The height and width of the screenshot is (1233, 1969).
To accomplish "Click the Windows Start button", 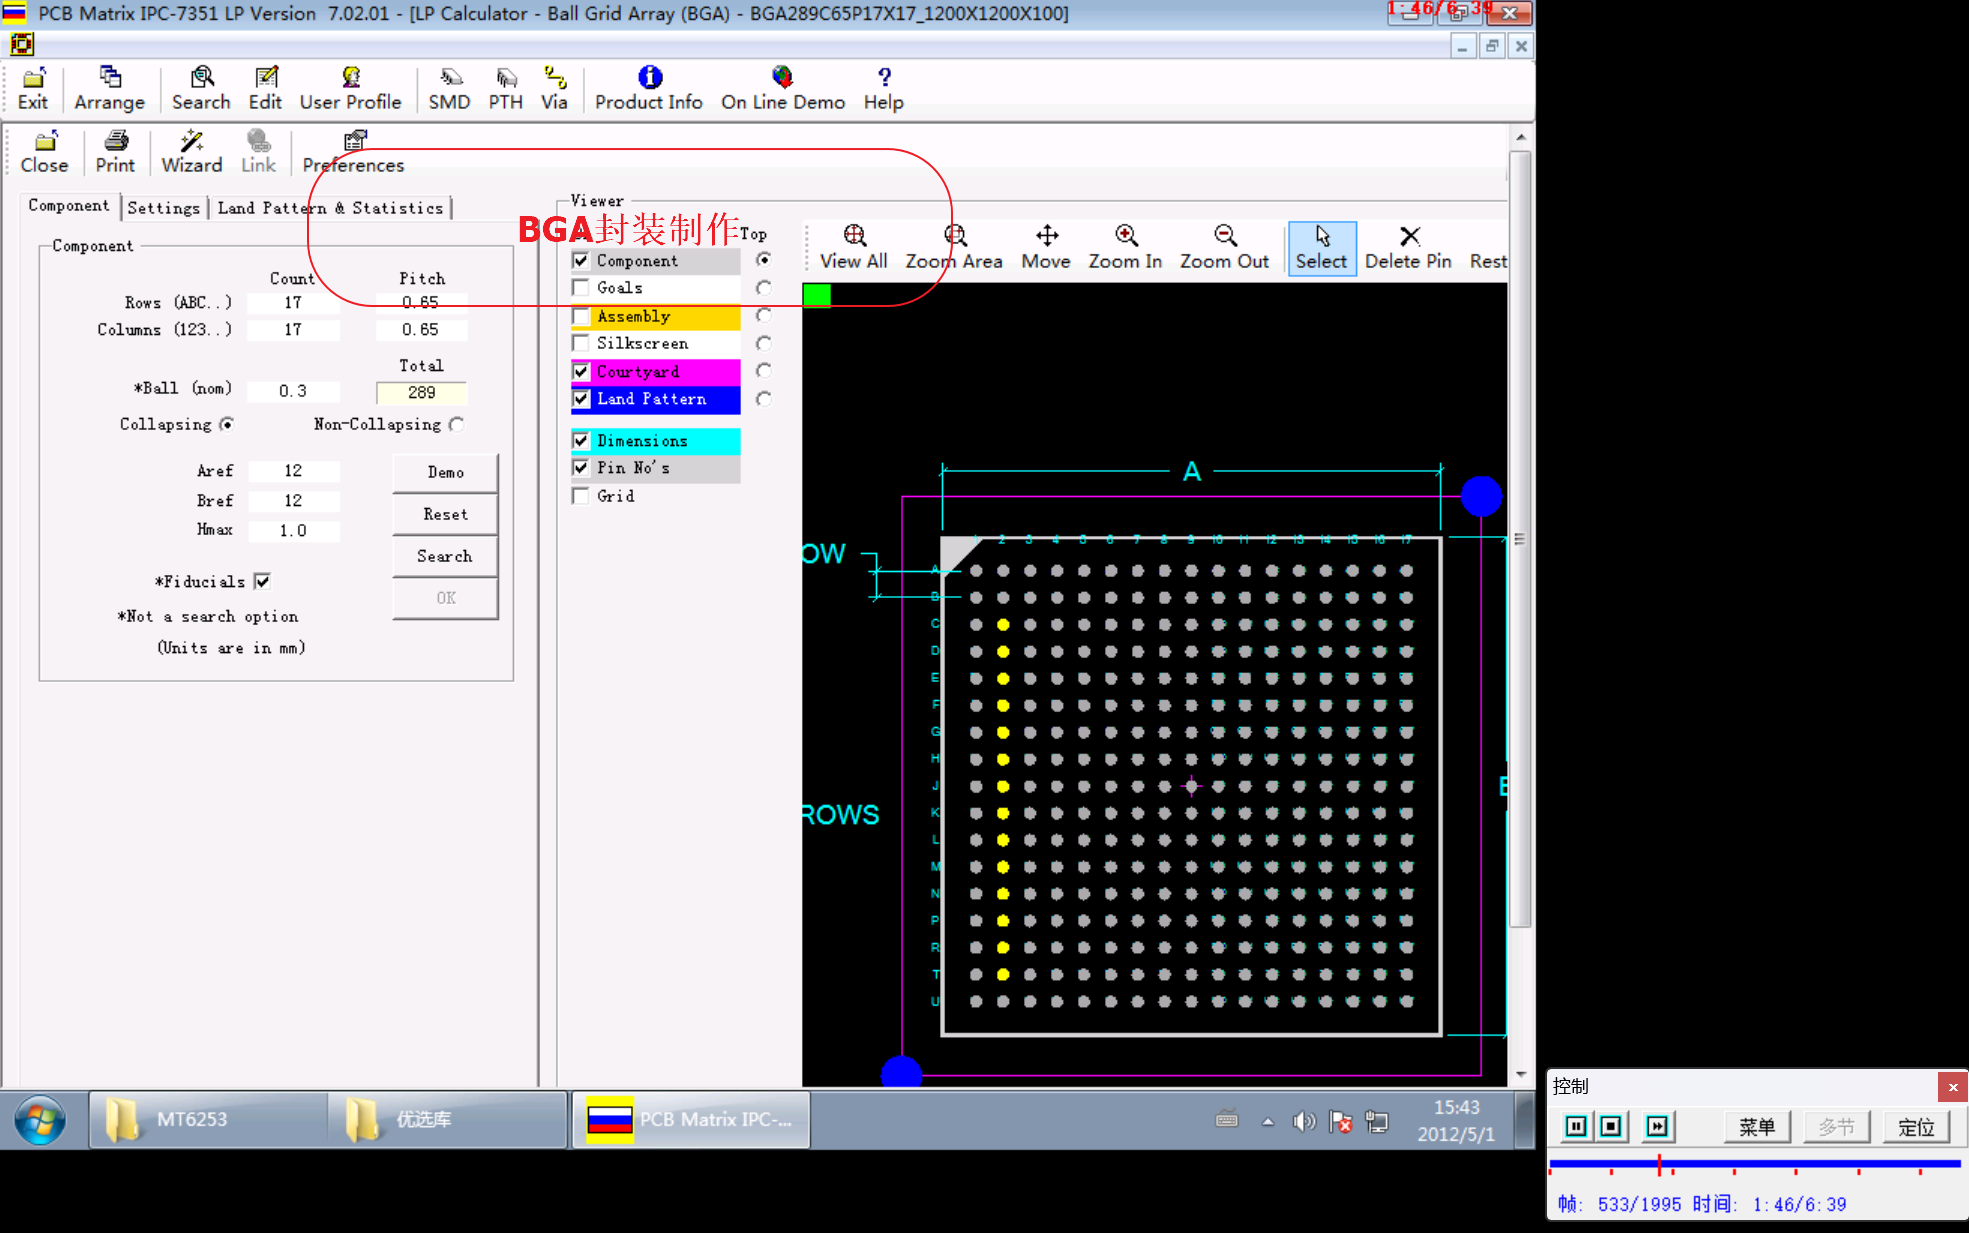I will click(x=40, y=1120).
